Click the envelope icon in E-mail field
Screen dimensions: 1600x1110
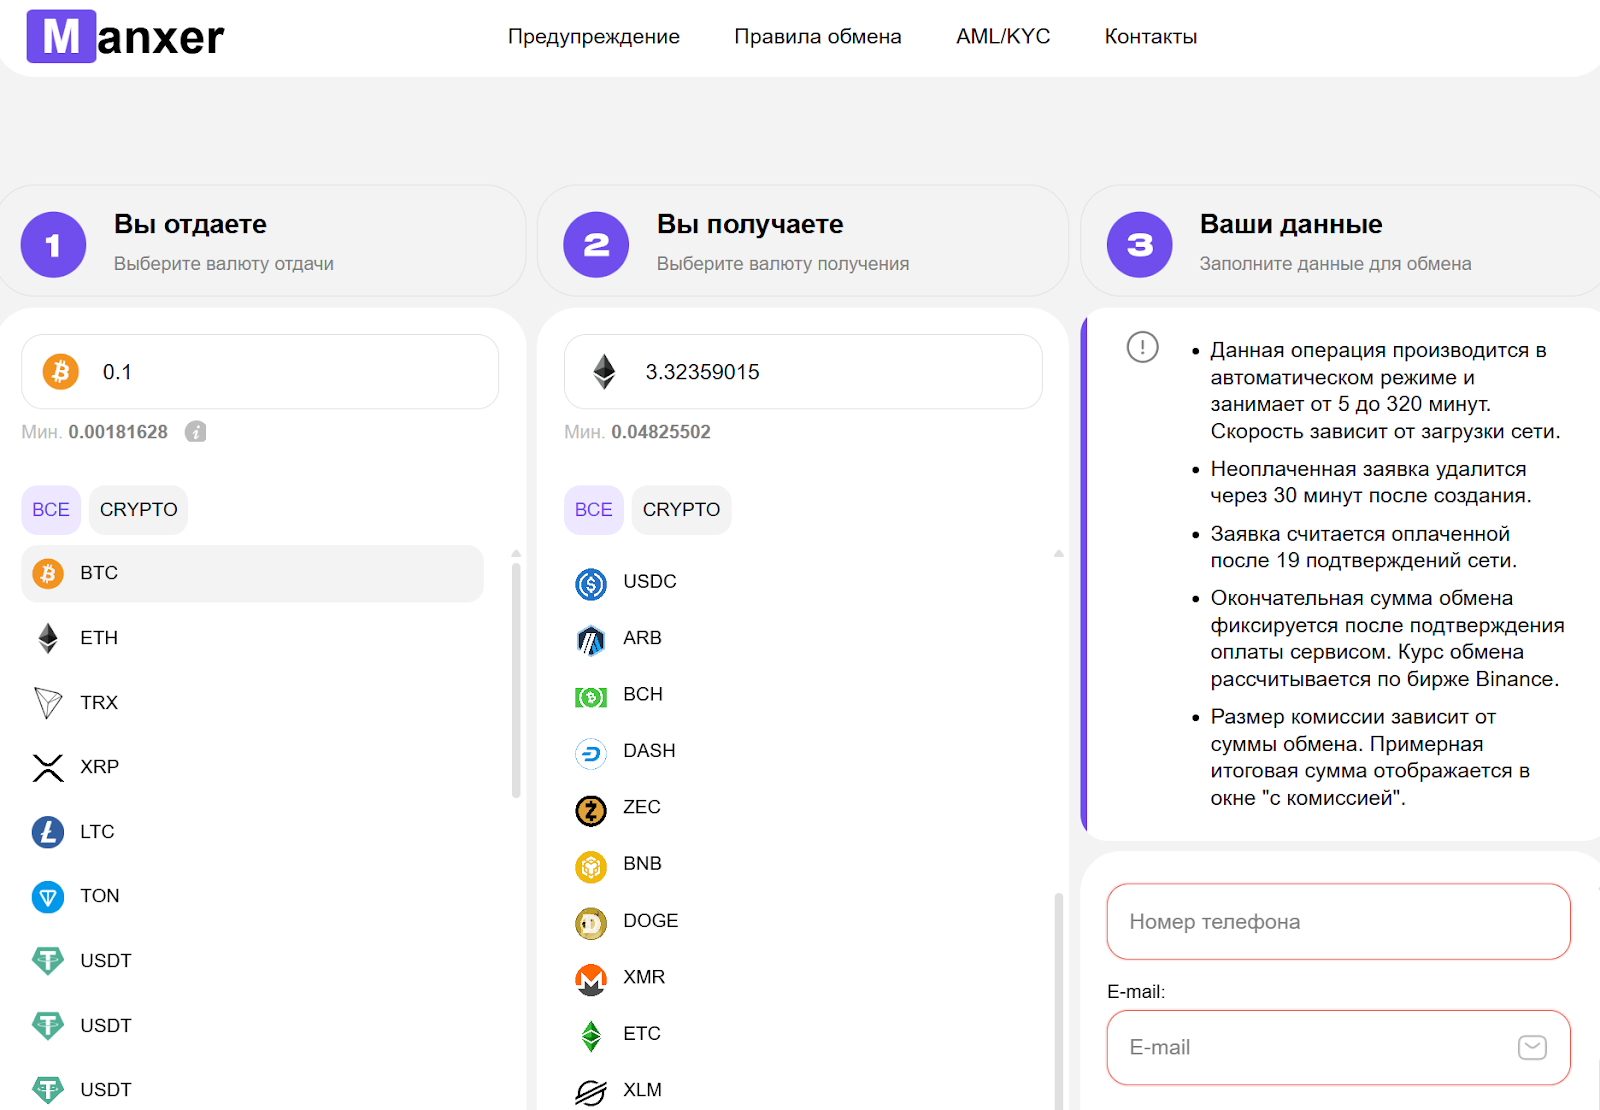coord(1532,1047)
